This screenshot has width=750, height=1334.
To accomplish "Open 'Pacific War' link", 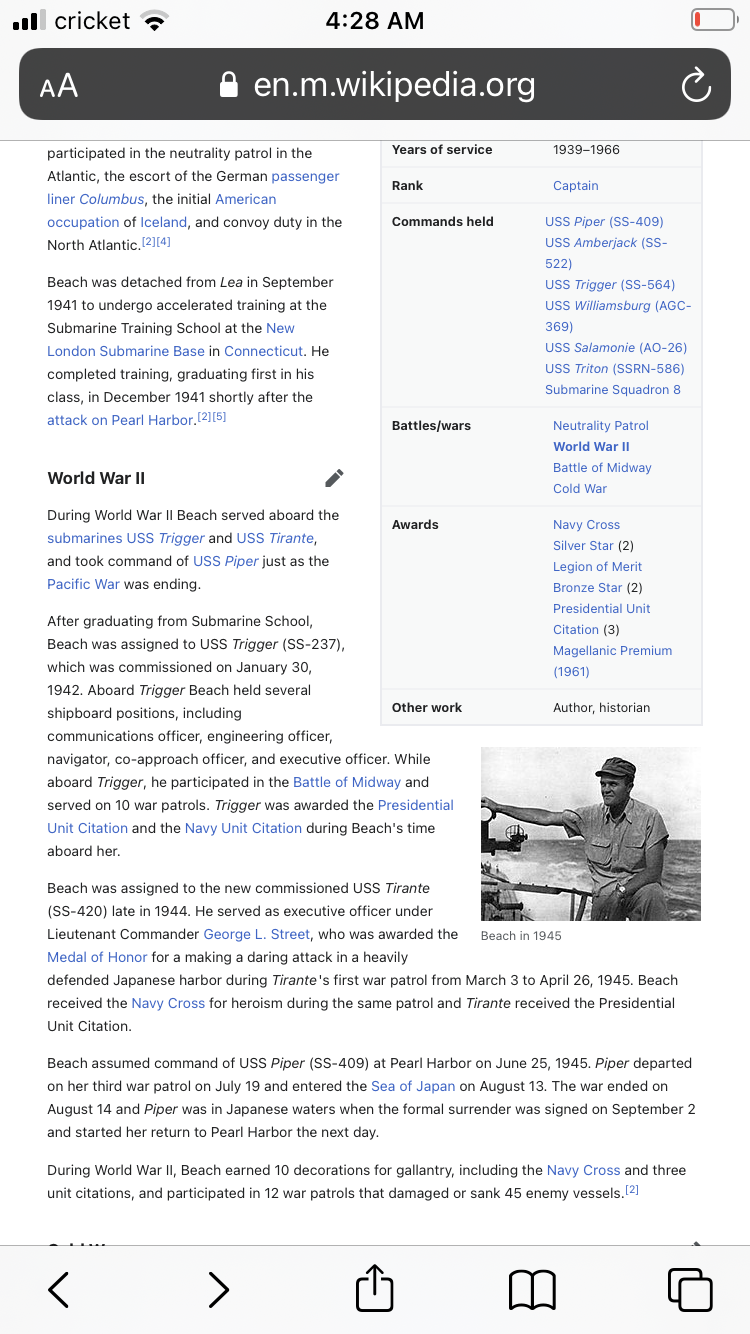I will point(83,584).
